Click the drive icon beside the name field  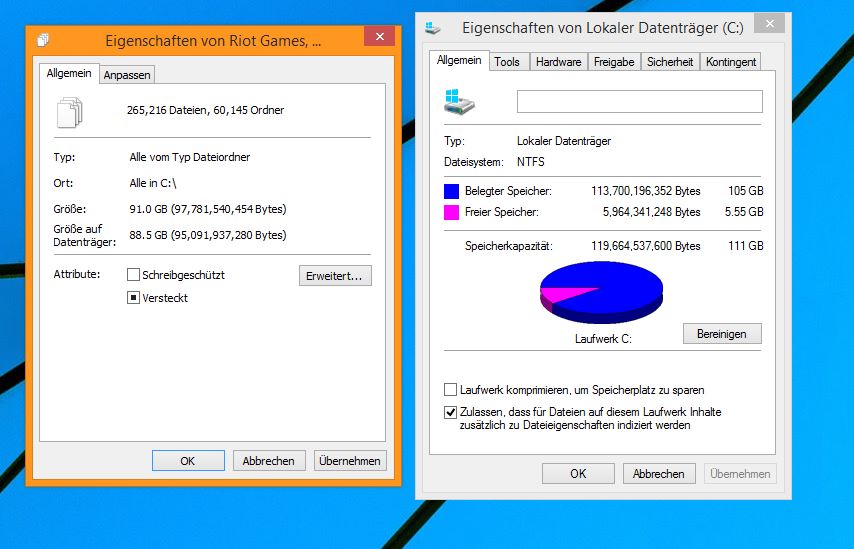tap(459, 102)
